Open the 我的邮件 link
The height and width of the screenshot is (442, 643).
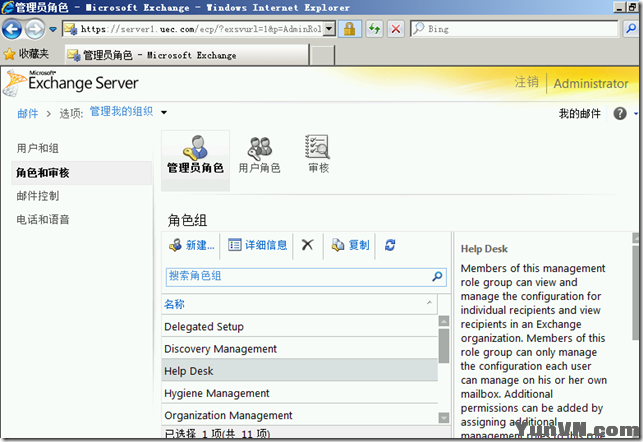[579, 113]
